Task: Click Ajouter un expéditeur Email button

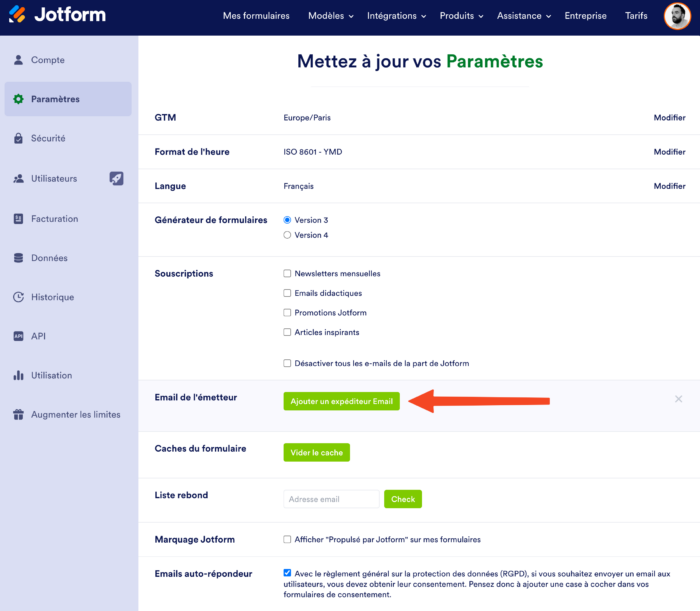Action: (x=342, y=401)
